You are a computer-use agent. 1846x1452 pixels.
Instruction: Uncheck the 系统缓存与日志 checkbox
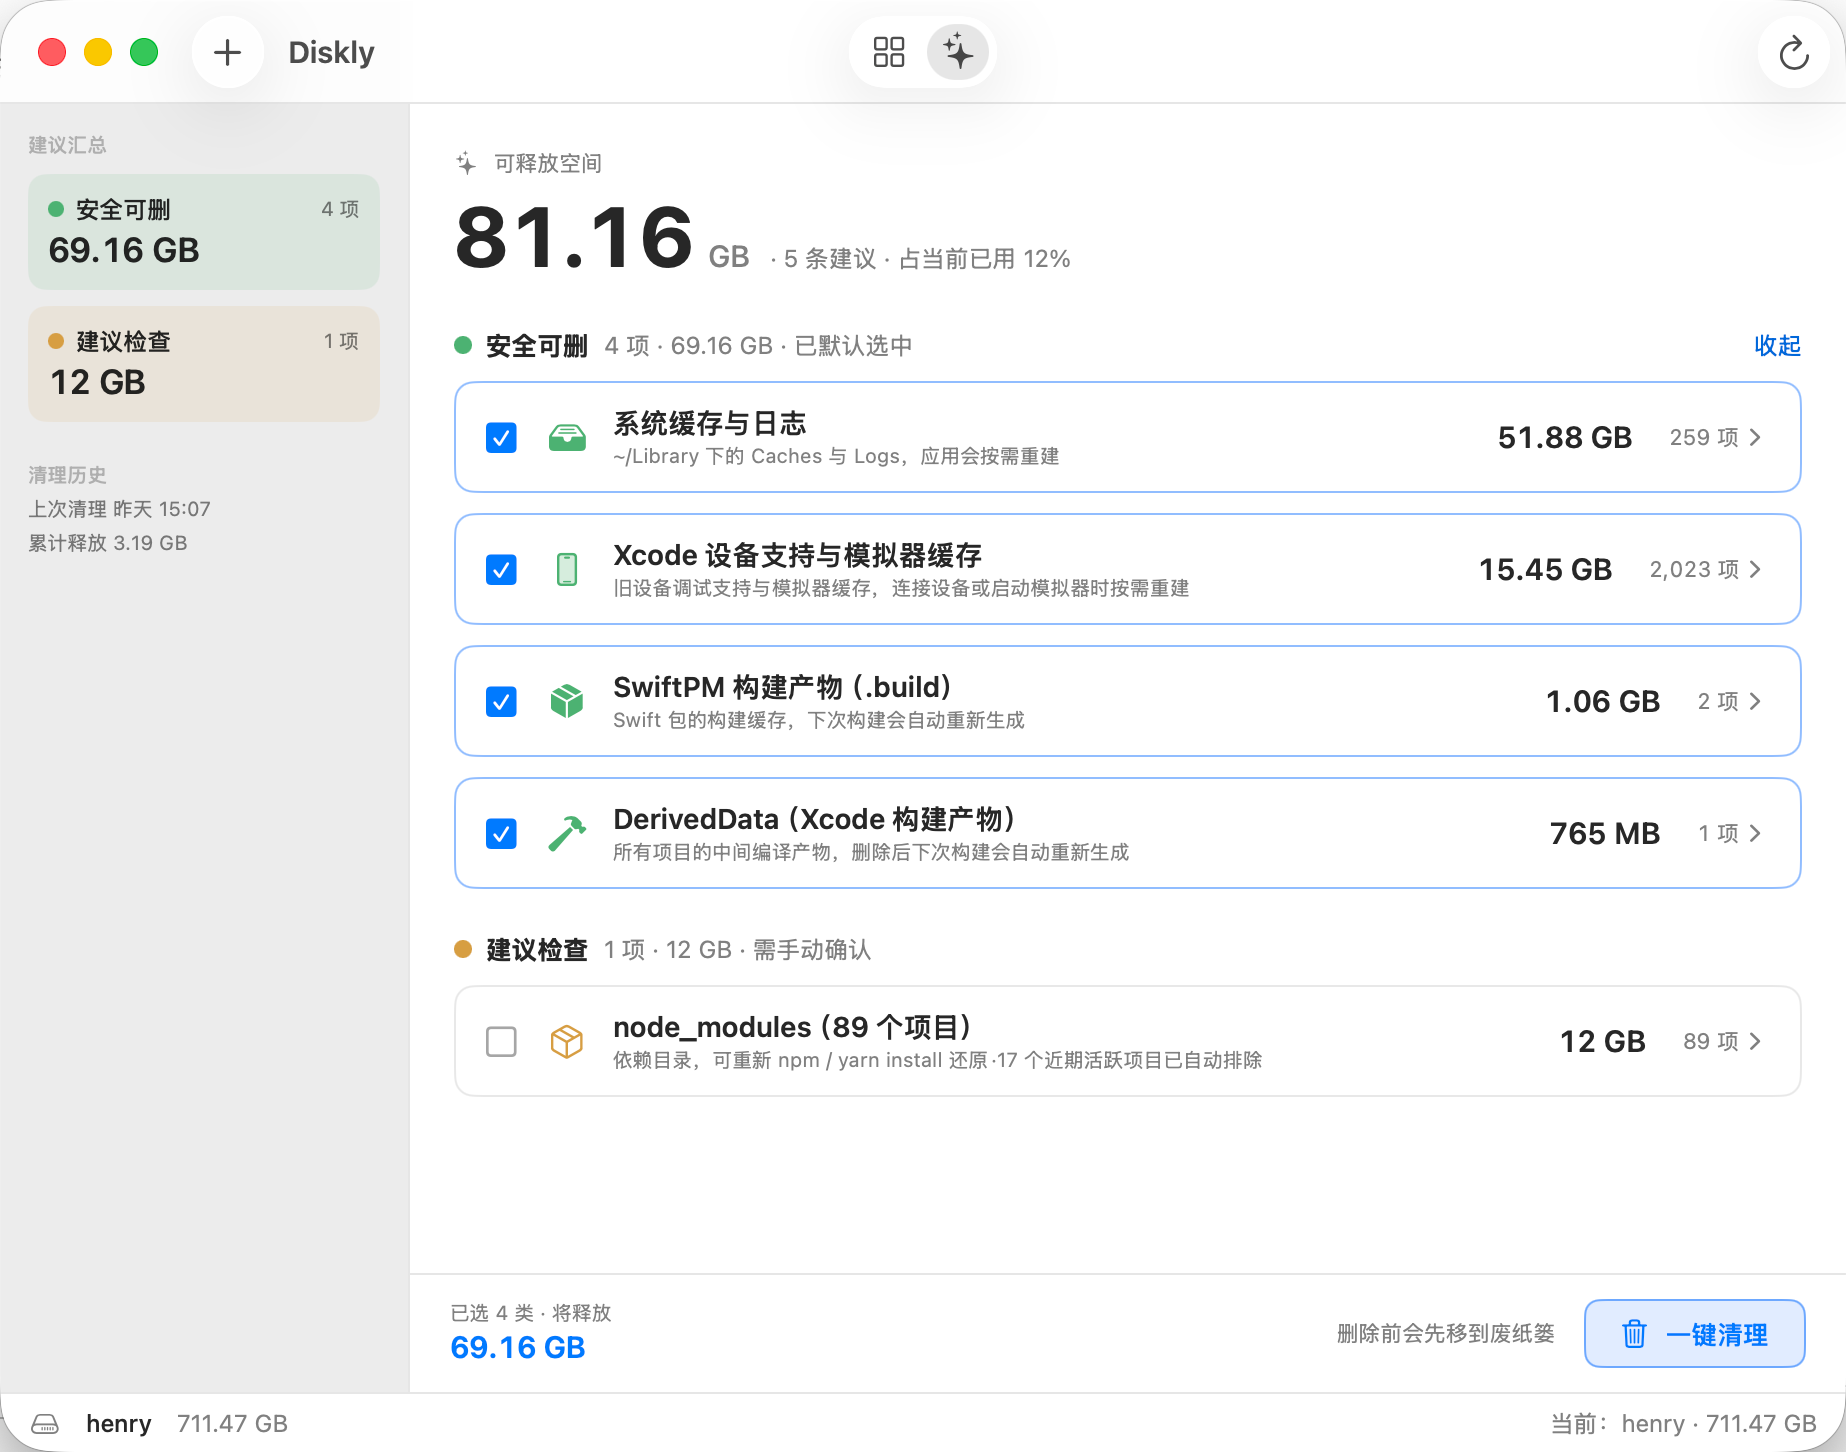(x=501, y=437)
